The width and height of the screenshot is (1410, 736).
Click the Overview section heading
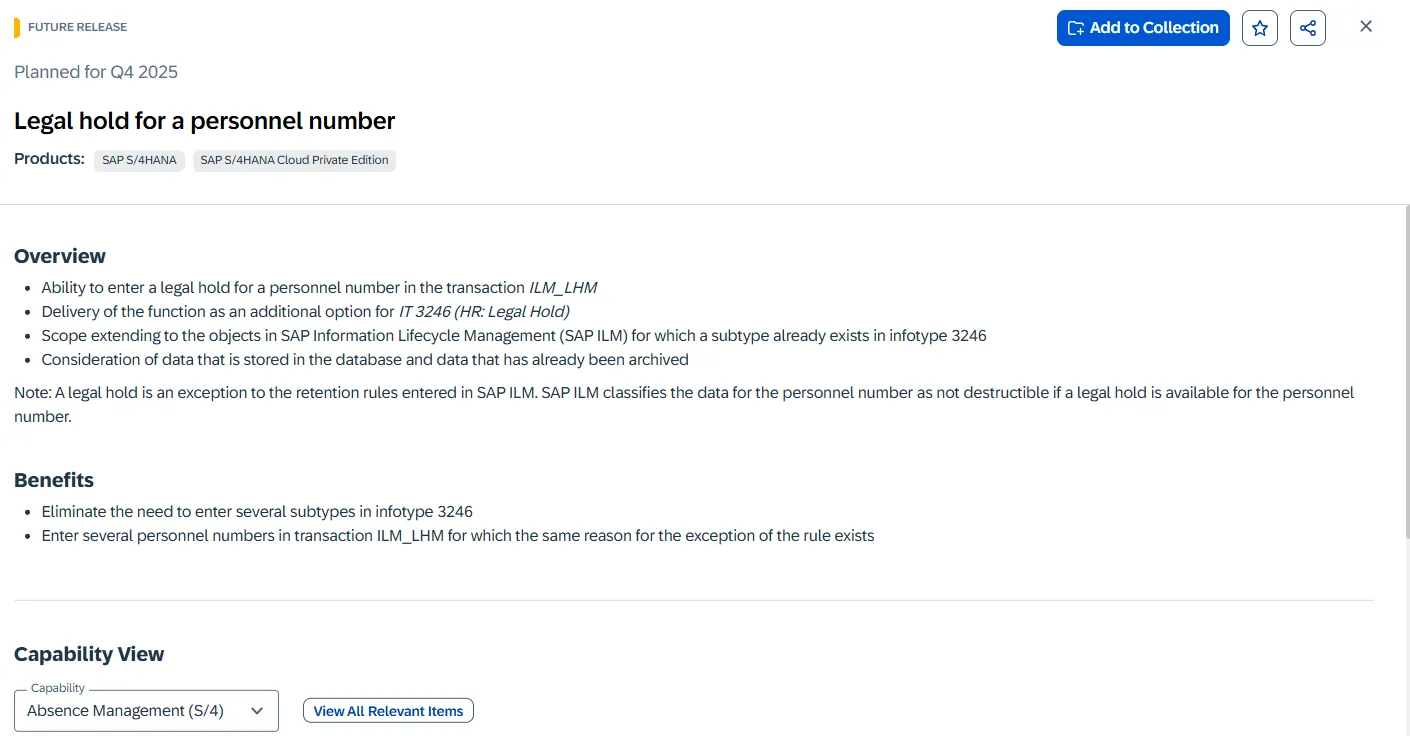tap(60, 256)
